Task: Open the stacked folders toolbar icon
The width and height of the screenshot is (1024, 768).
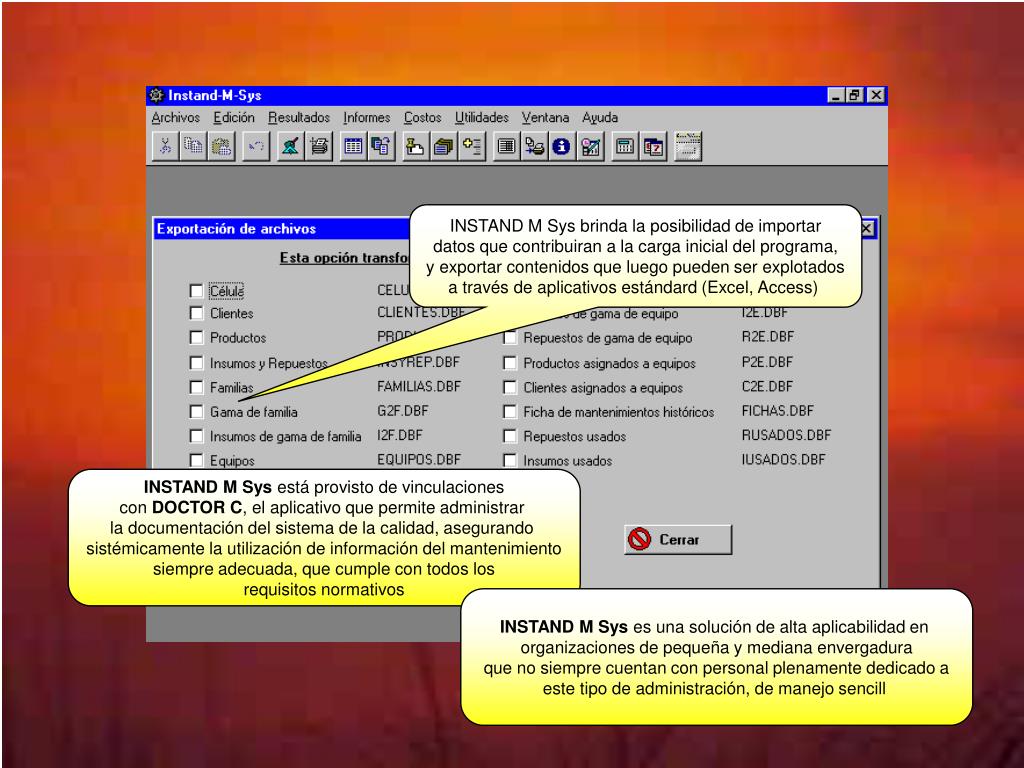Action: point(443,146)
